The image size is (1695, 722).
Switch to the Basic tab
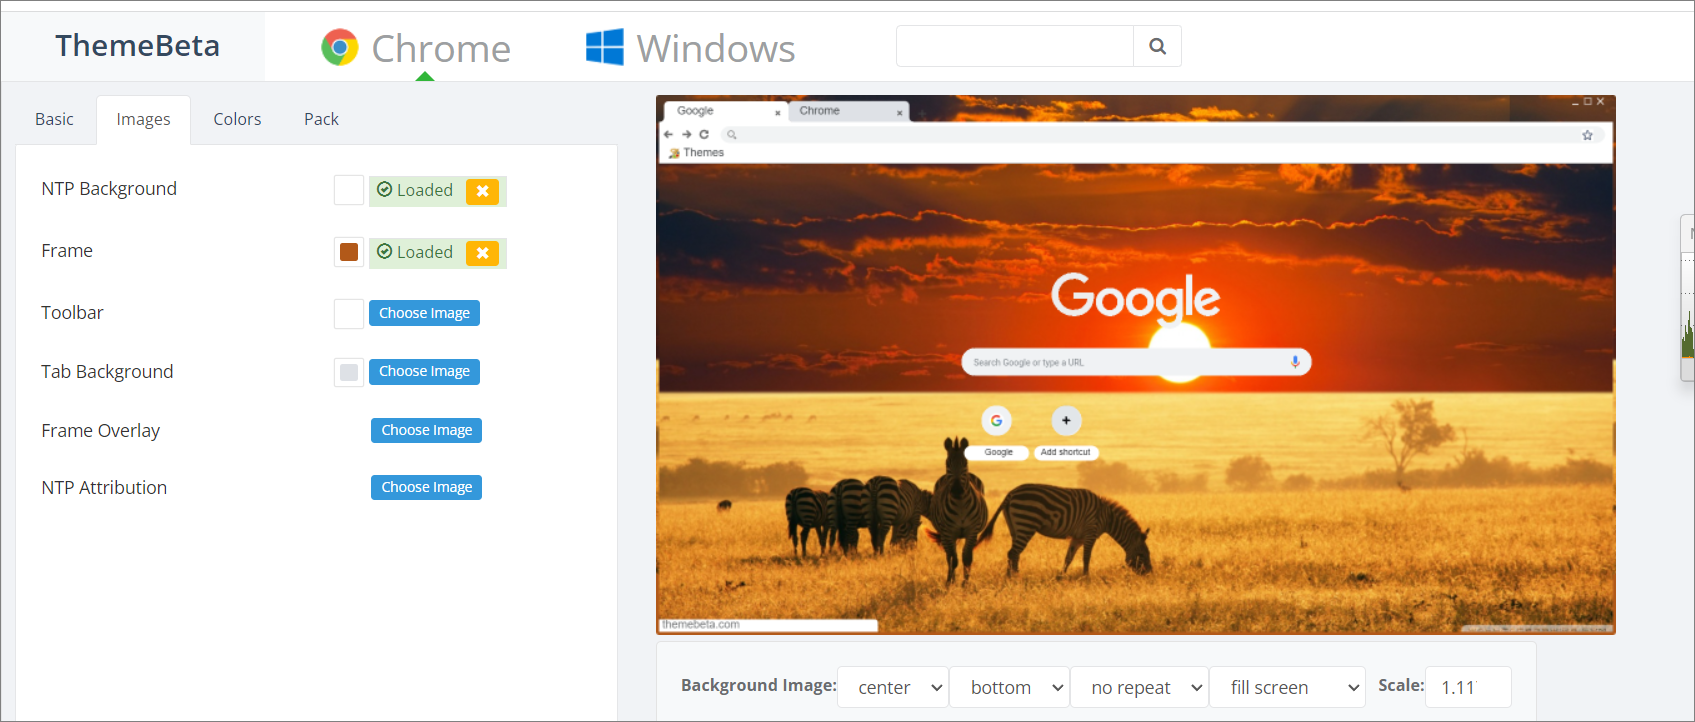[54, 119]
